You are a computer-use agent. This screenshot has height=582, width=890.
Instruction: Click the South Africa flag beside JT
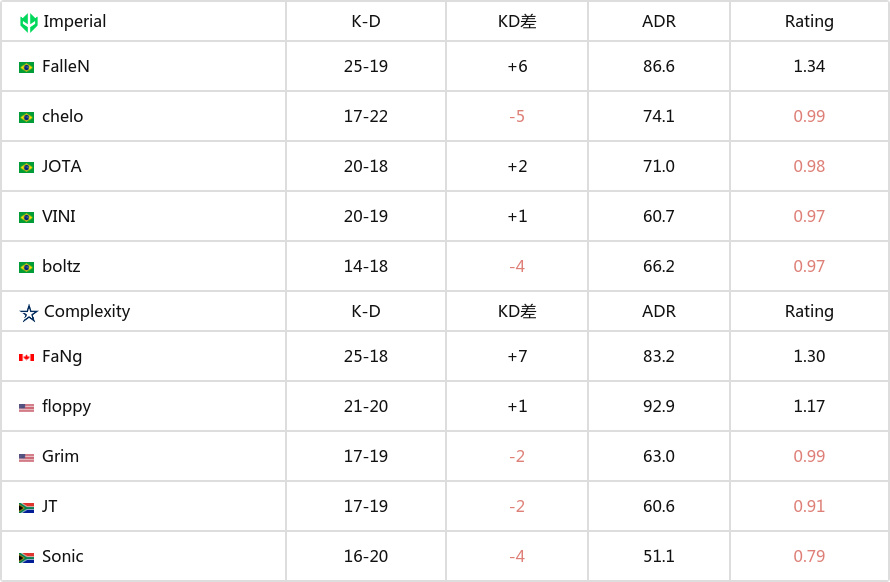pyautogui.click(x=26, y=508)
